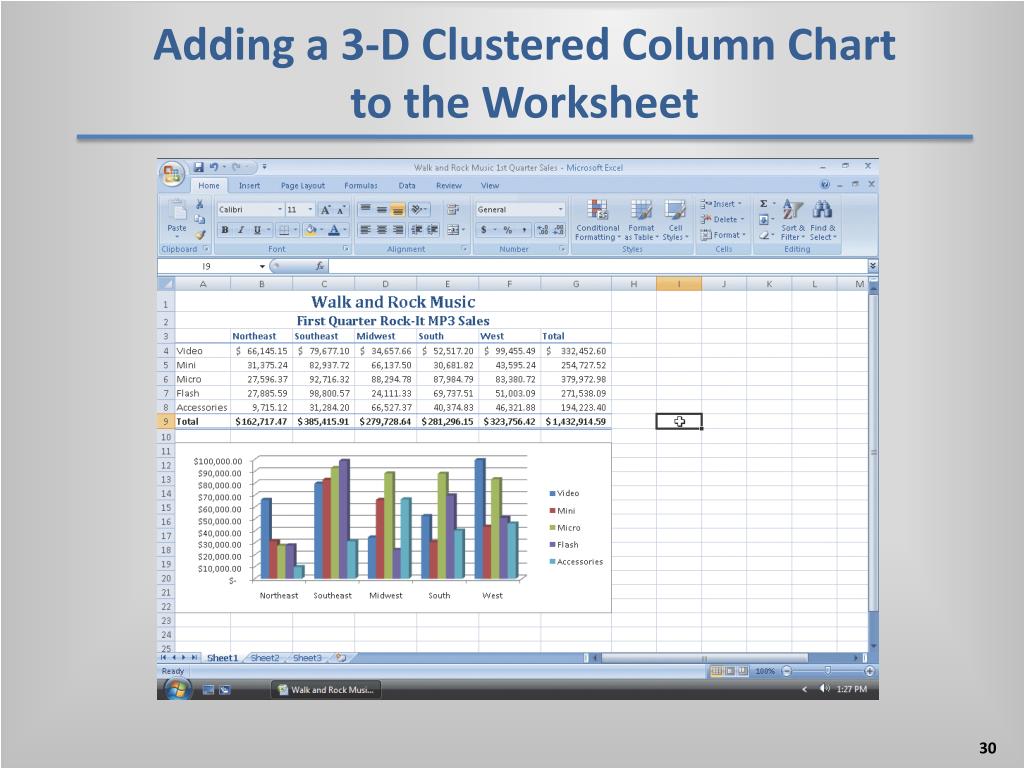Open the View ribbon tab
This screenshot has width=1024, height=768.
(490, 185)
